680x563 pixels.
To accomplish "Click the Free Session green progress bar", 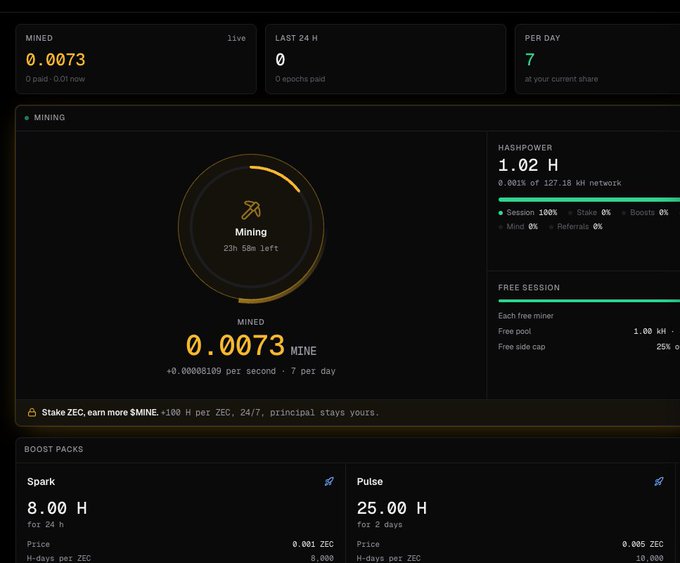I will click(589, 301).
